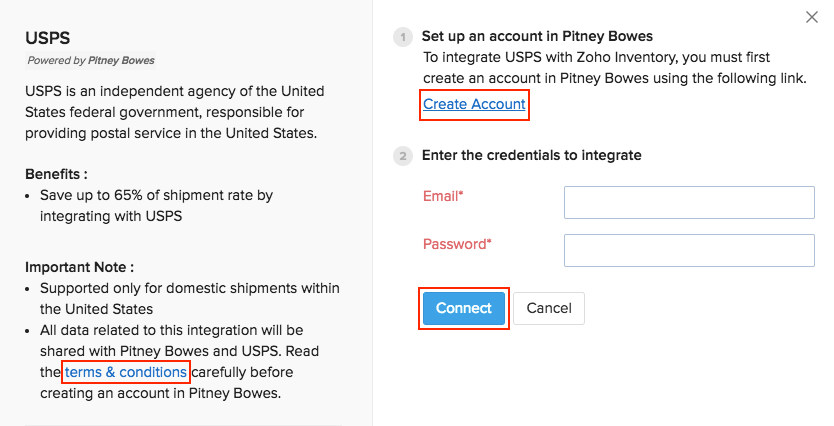The image size is (834, 426).
Task: Focus the Password input field
Action: [x=689, y=250]
